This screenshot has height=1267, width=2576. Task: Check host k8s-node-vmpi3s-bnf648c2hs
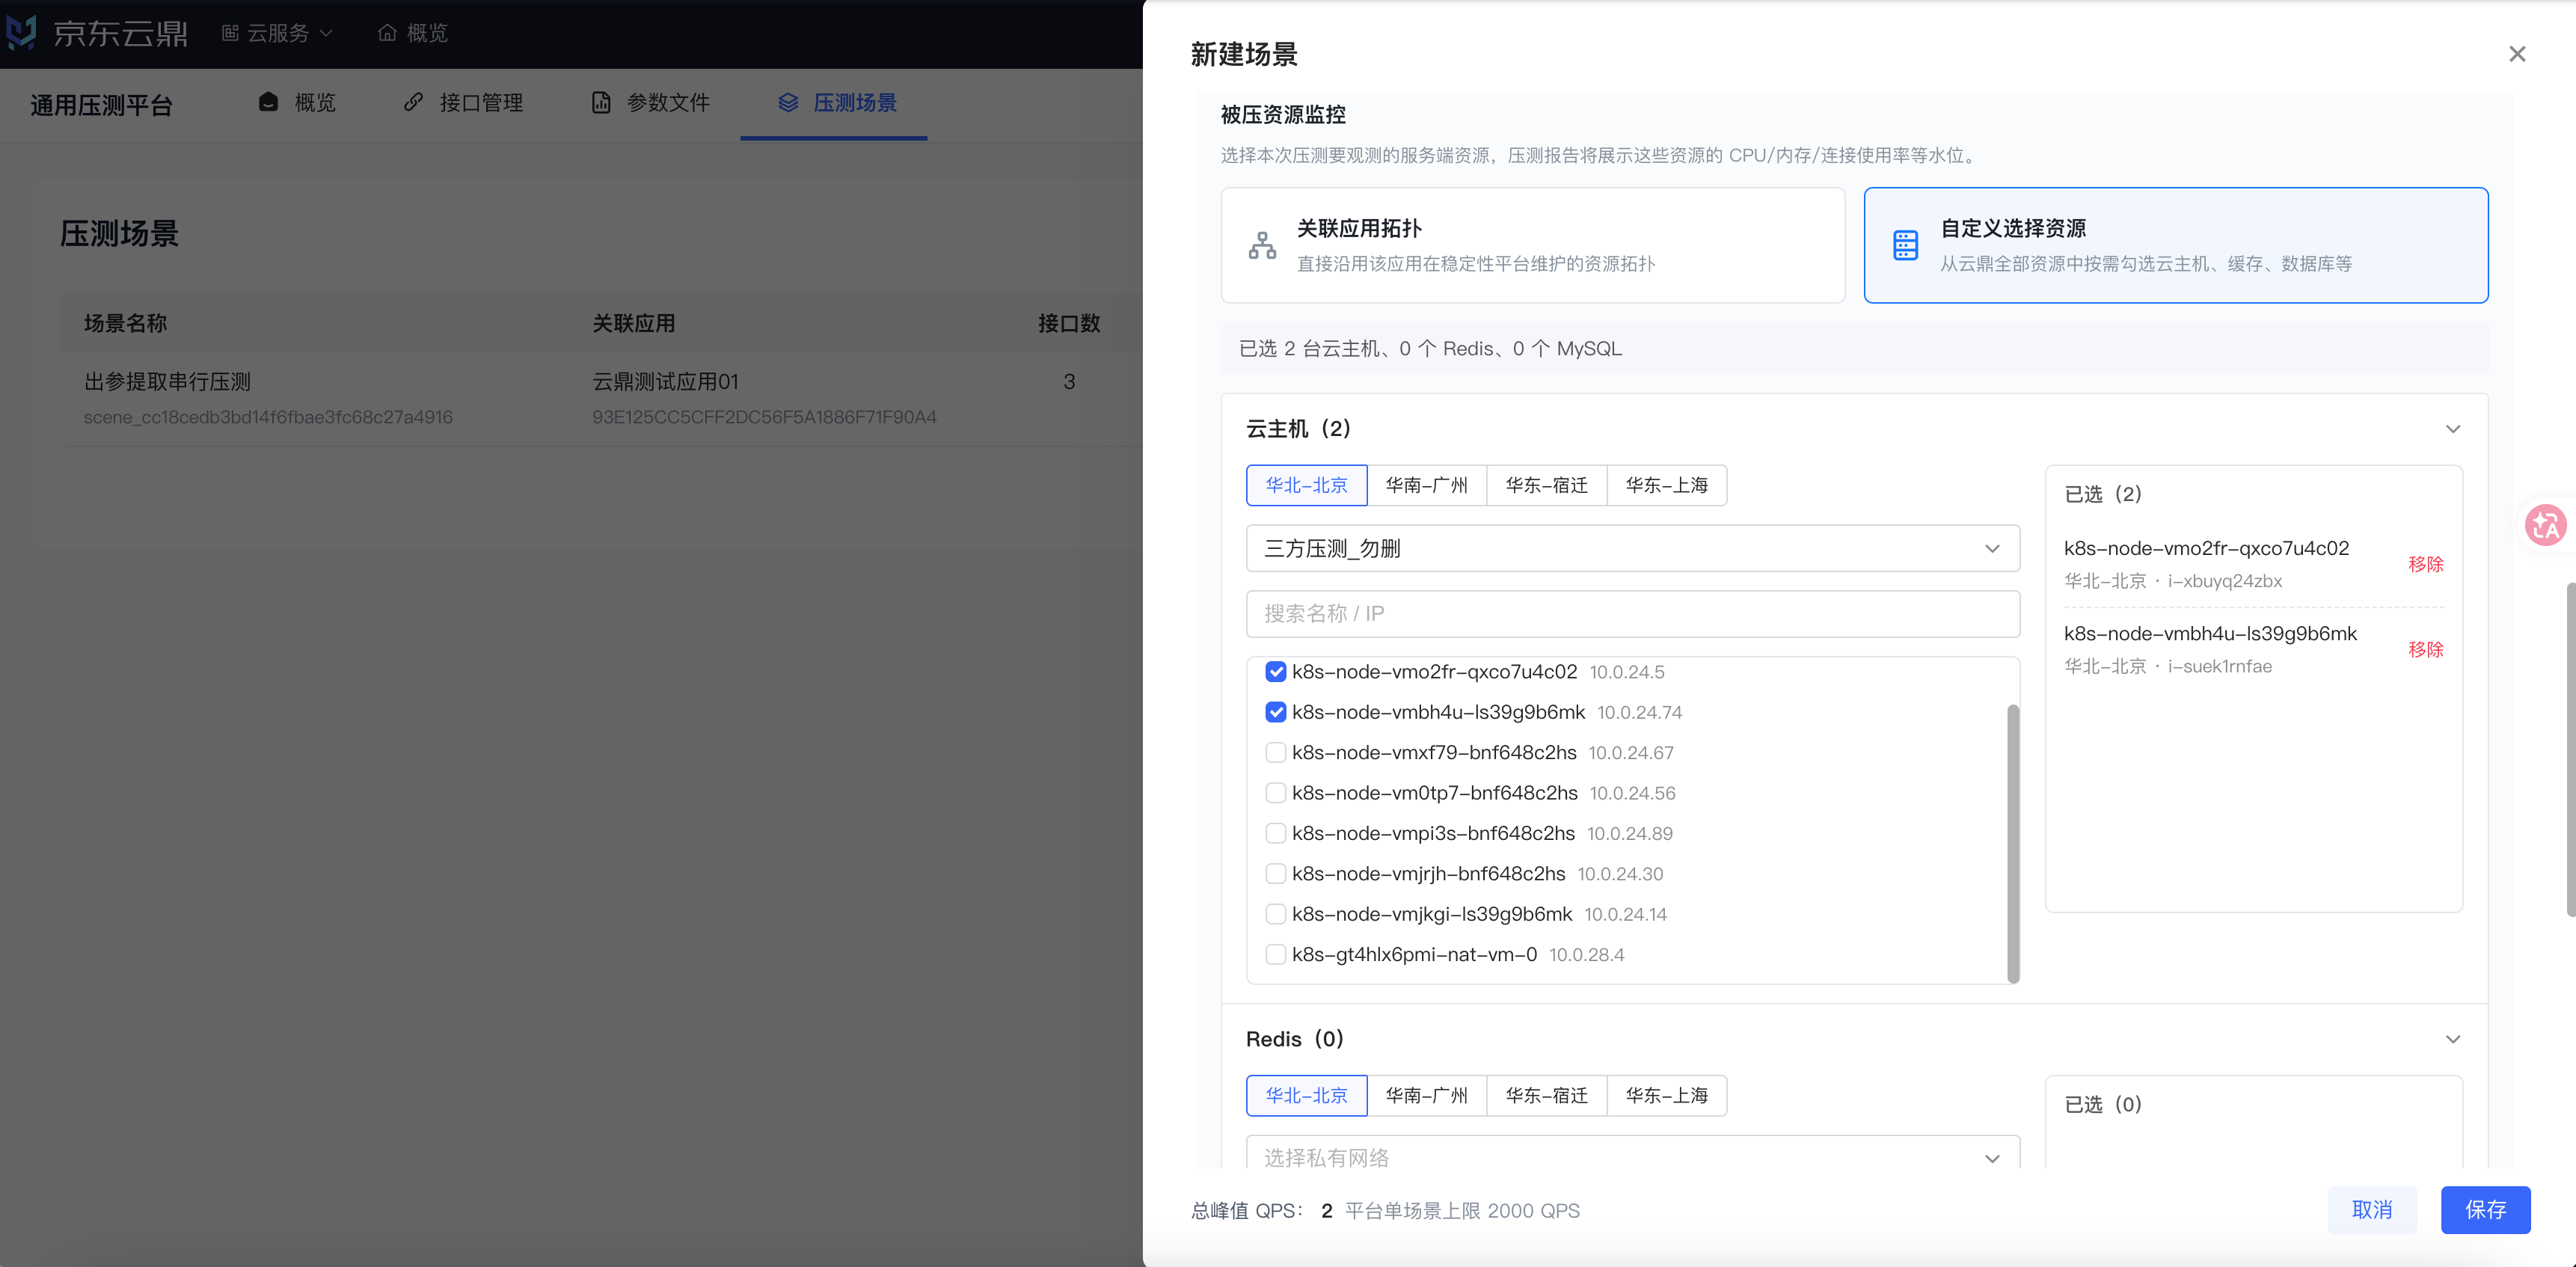click(x=1275, y=833)
